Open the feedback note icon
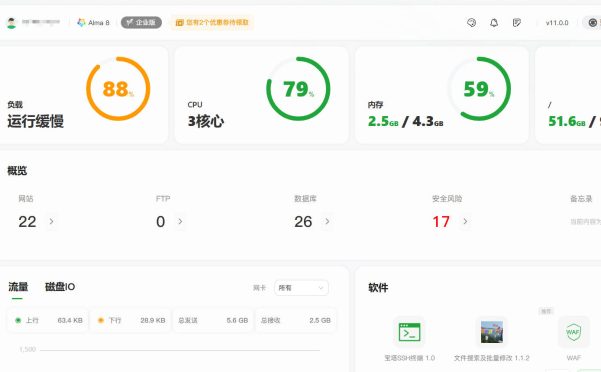This screenshot has width=601, height=372. (x=517, y=23)
